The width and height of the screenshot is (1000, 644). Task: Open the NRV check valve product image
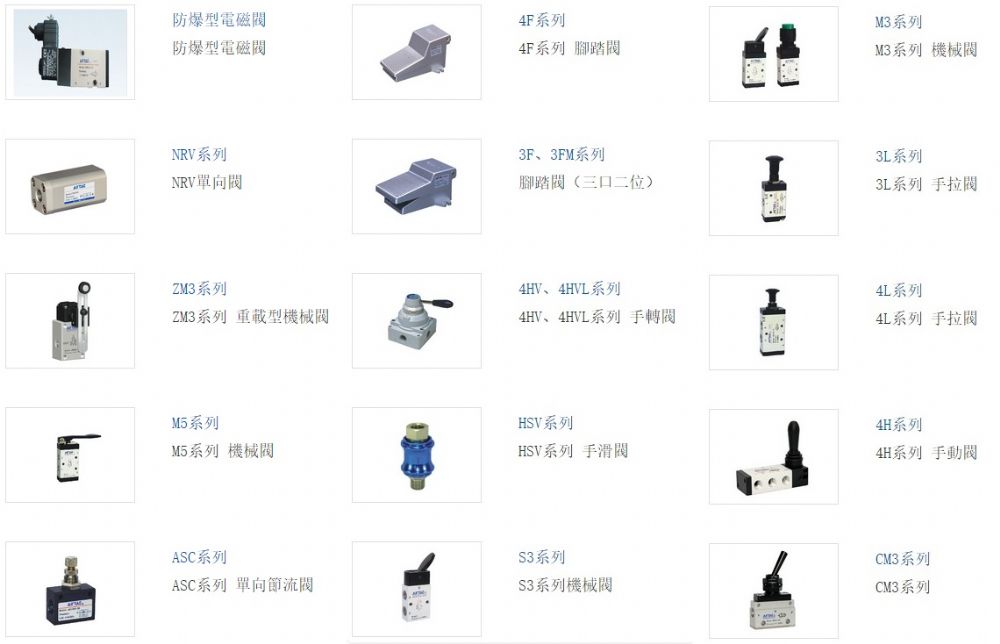70,186
